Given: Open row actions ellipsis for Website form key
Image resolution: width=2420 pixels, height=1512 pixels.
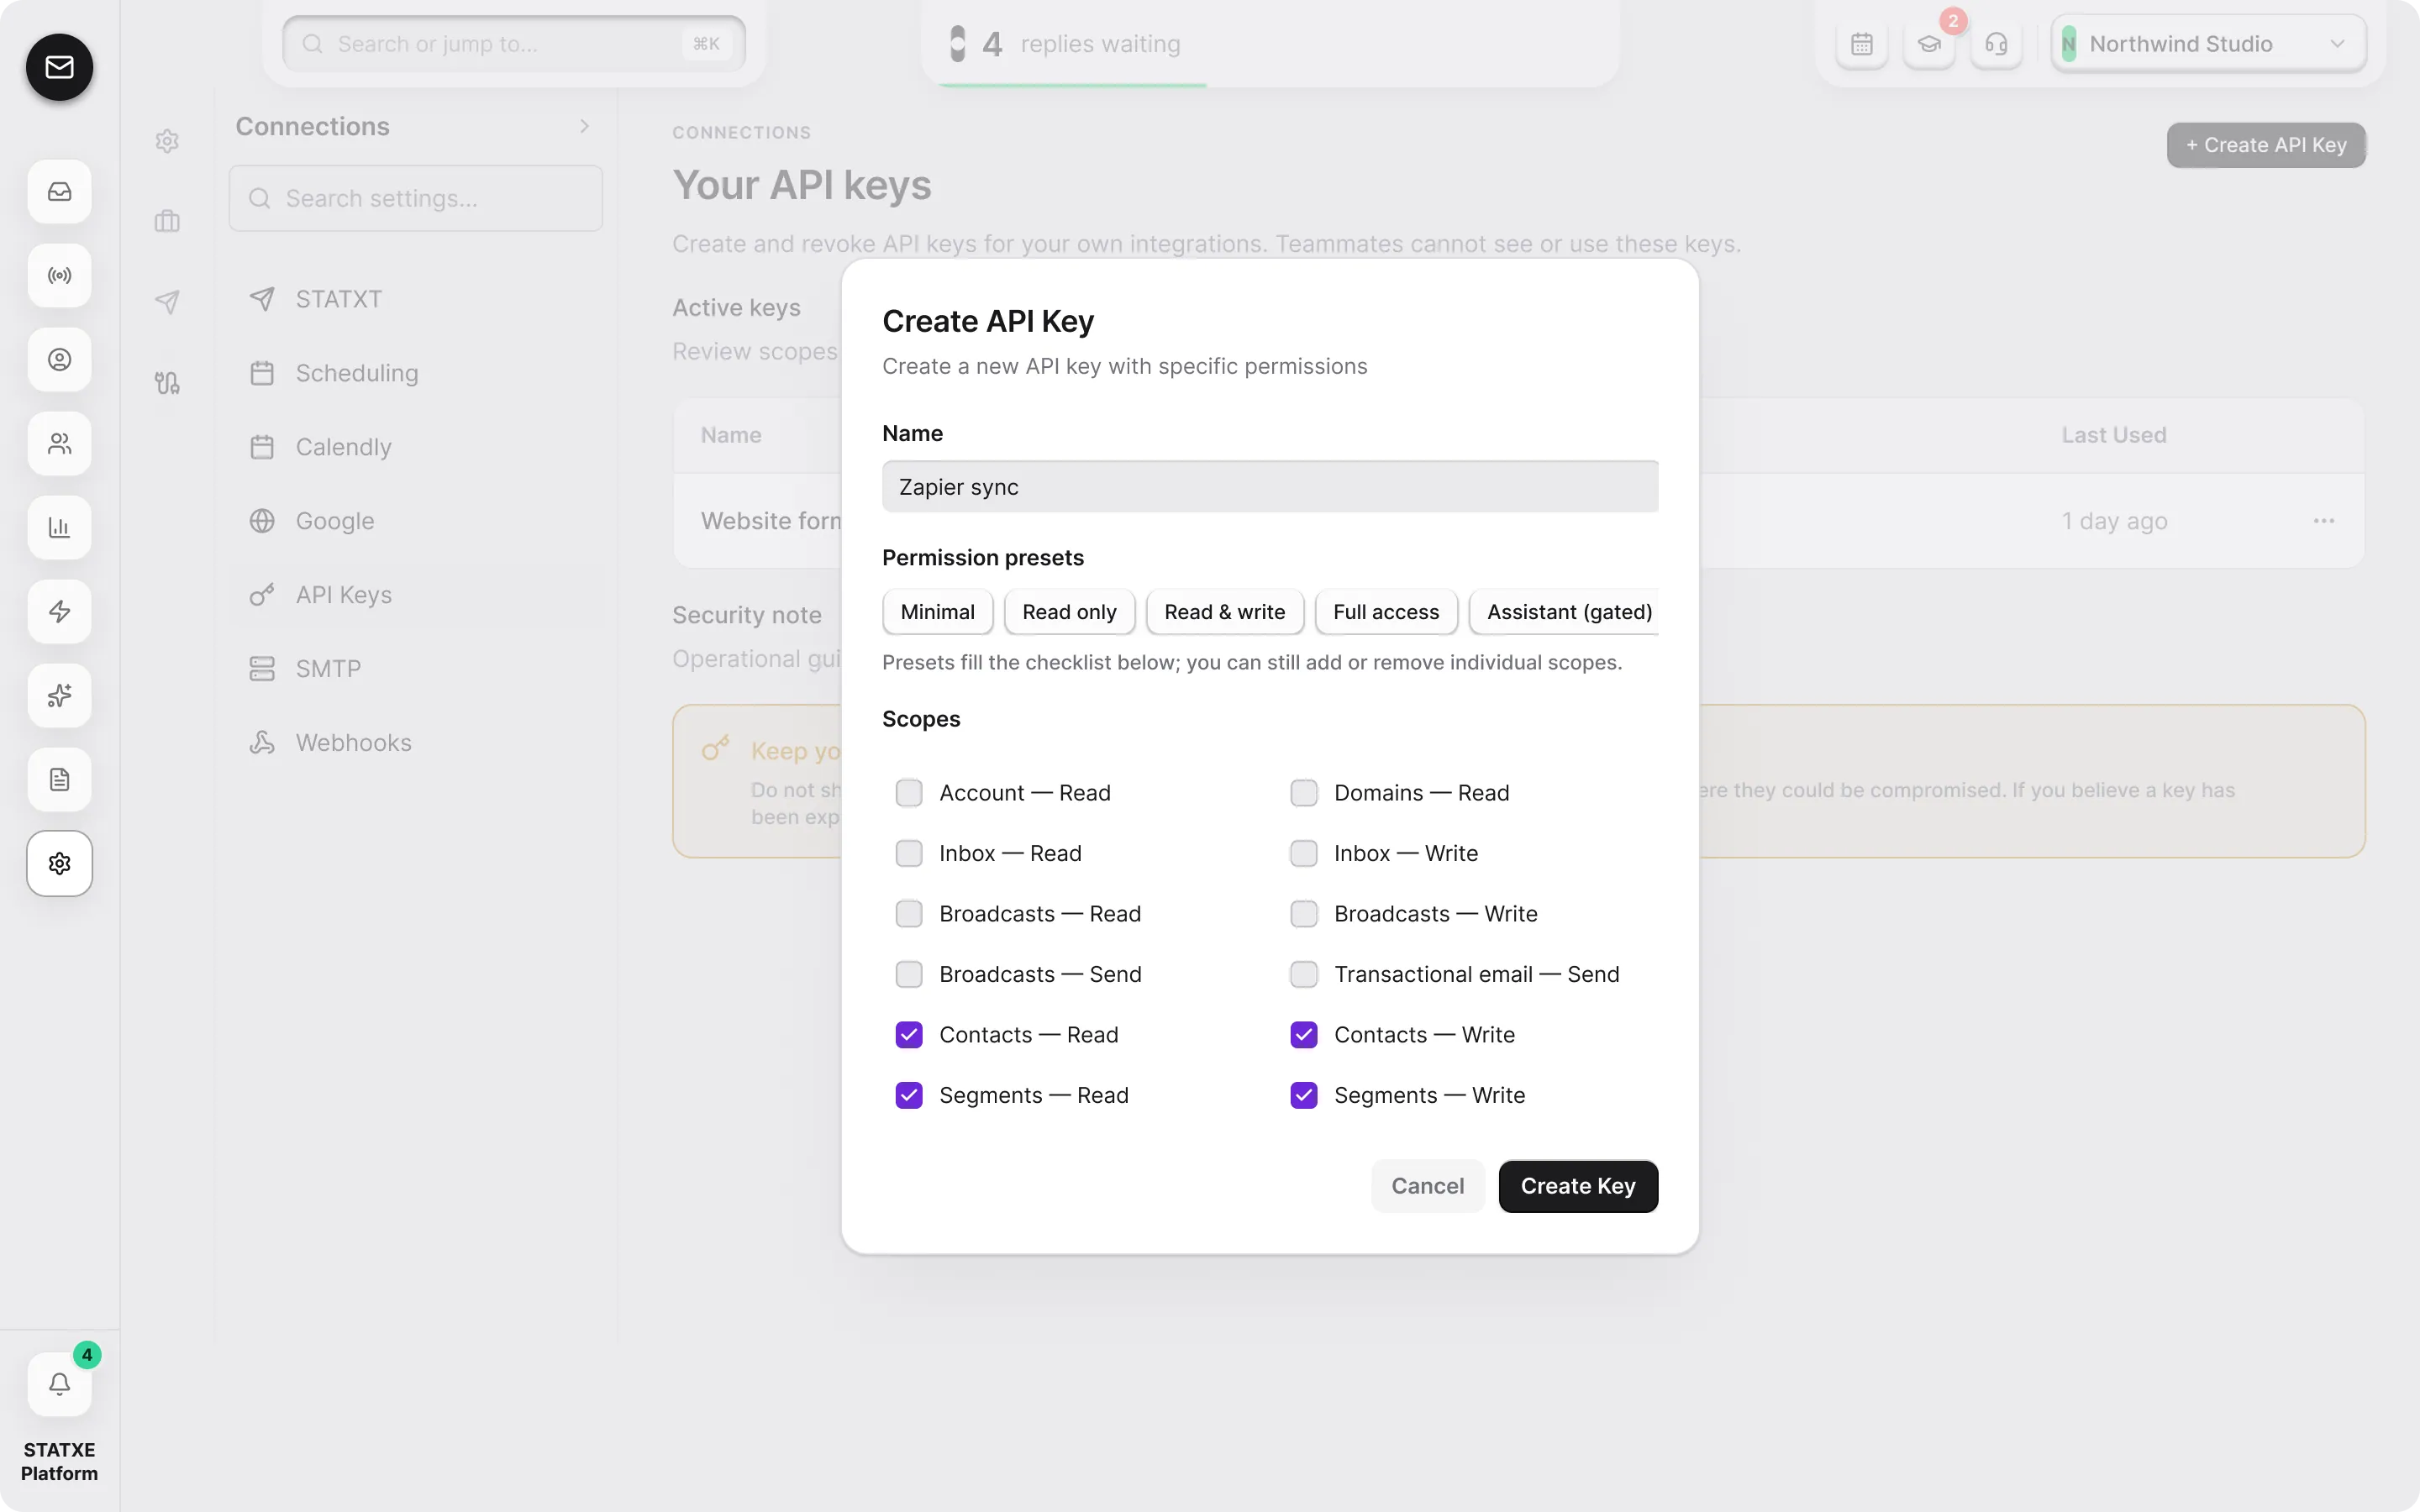Looking at the screenshot, I should coord(2323,521).
